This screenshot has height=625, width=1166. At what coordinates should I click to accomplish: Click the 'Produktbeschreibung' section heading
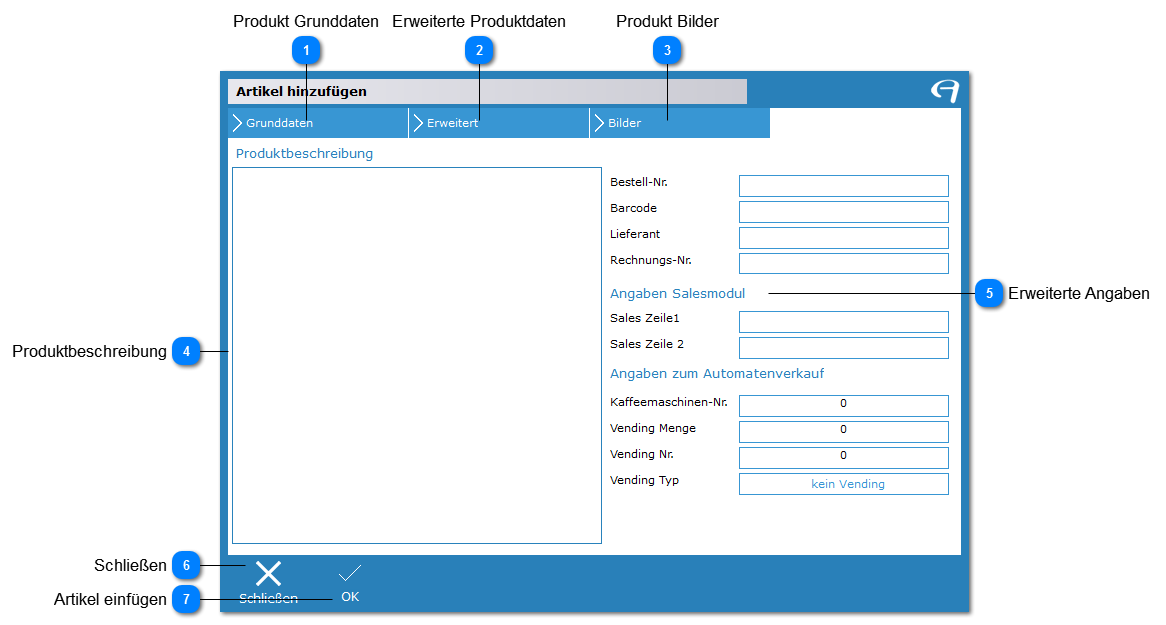coord(304,153)
